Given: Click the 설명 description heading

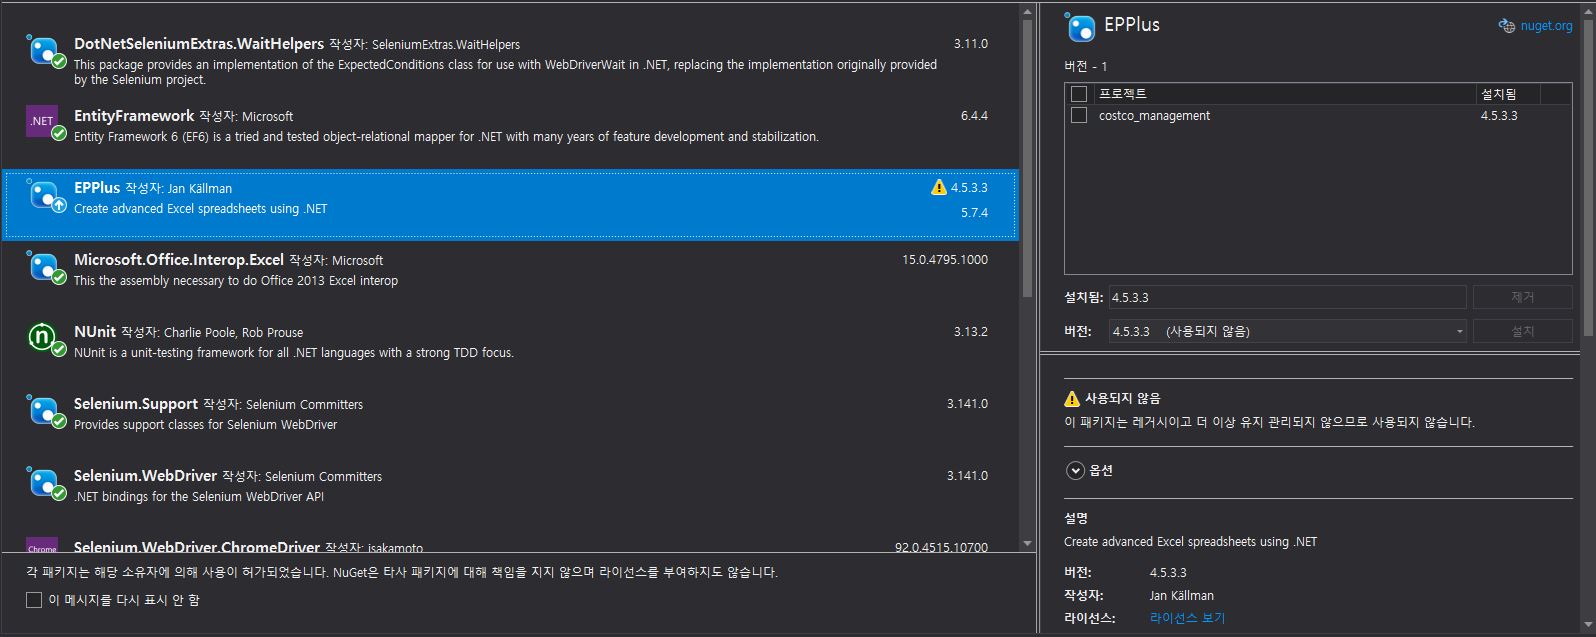Looking at the screenshot, I should [1076, 518].
